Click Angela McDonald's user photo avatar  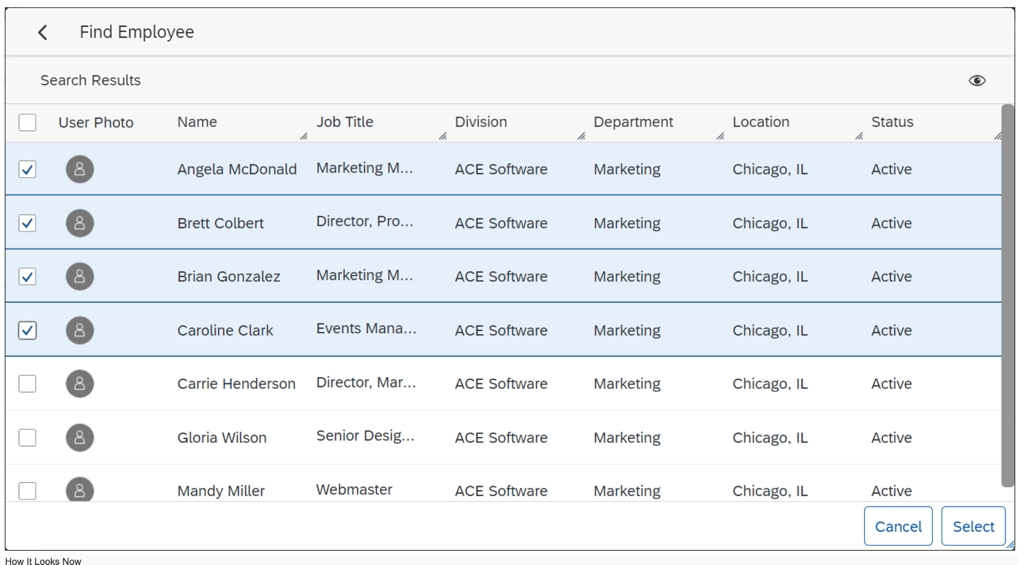coord(80,169)
